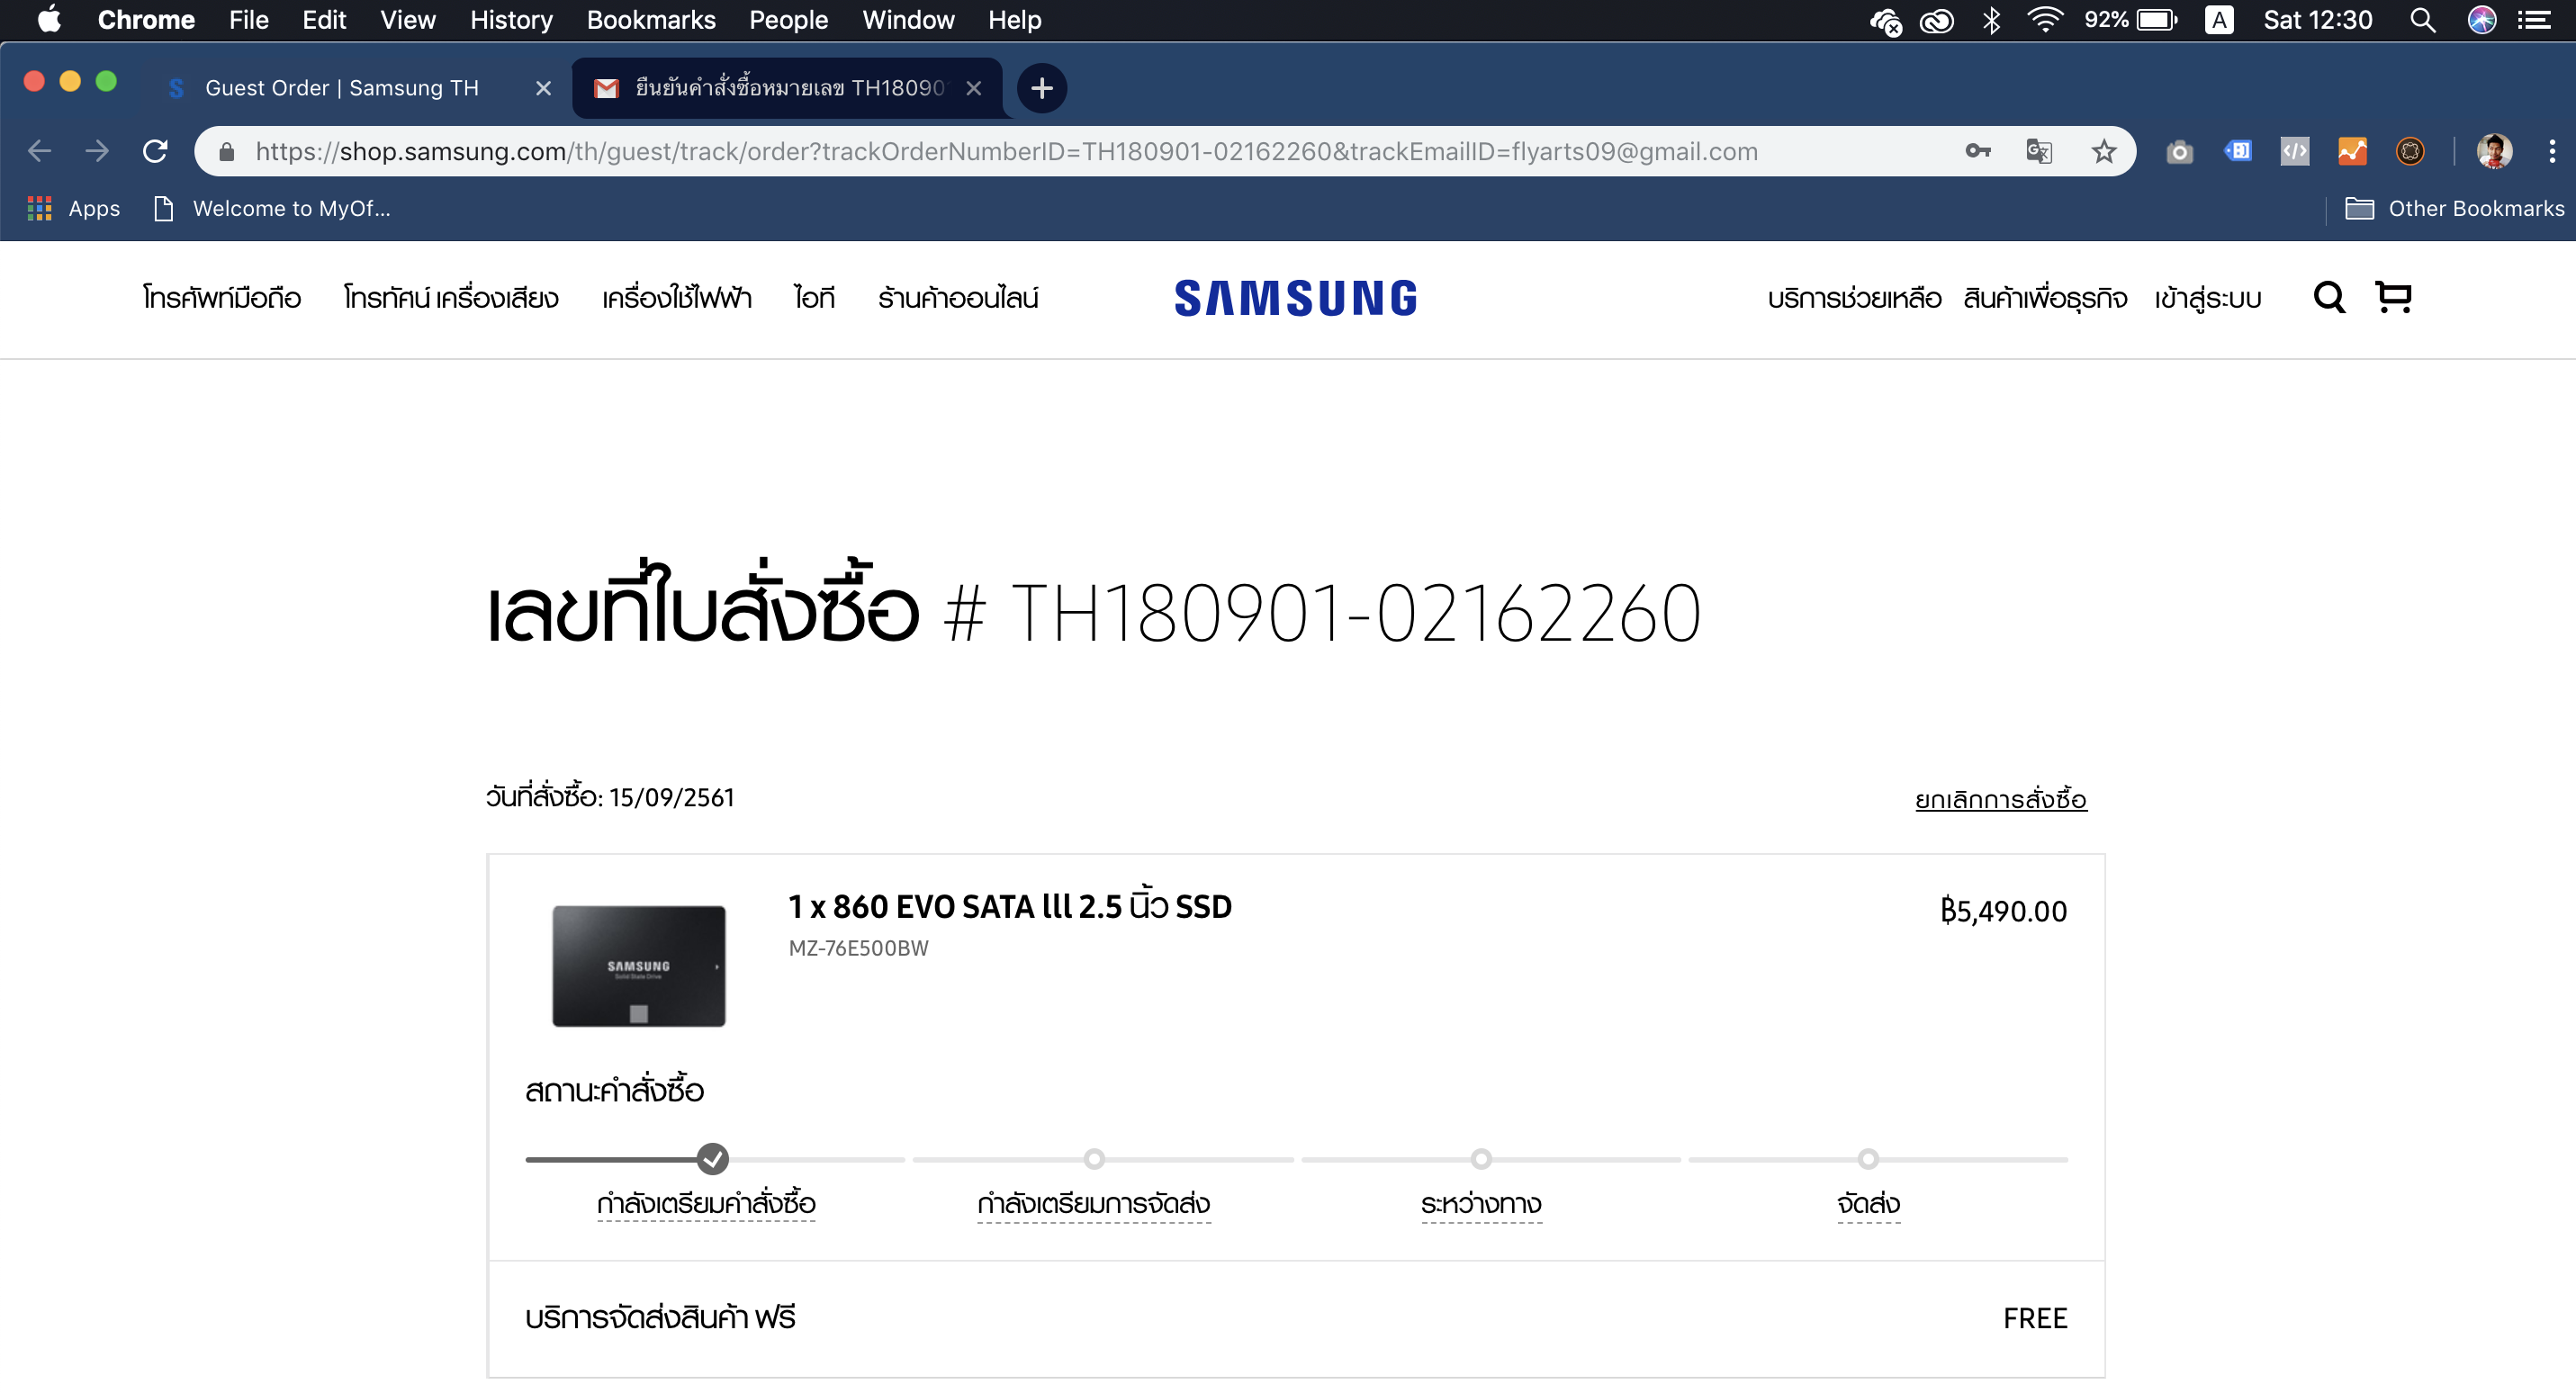Open the Help menu
Screen dimensions: 2576x1393
pos(1014,20)
